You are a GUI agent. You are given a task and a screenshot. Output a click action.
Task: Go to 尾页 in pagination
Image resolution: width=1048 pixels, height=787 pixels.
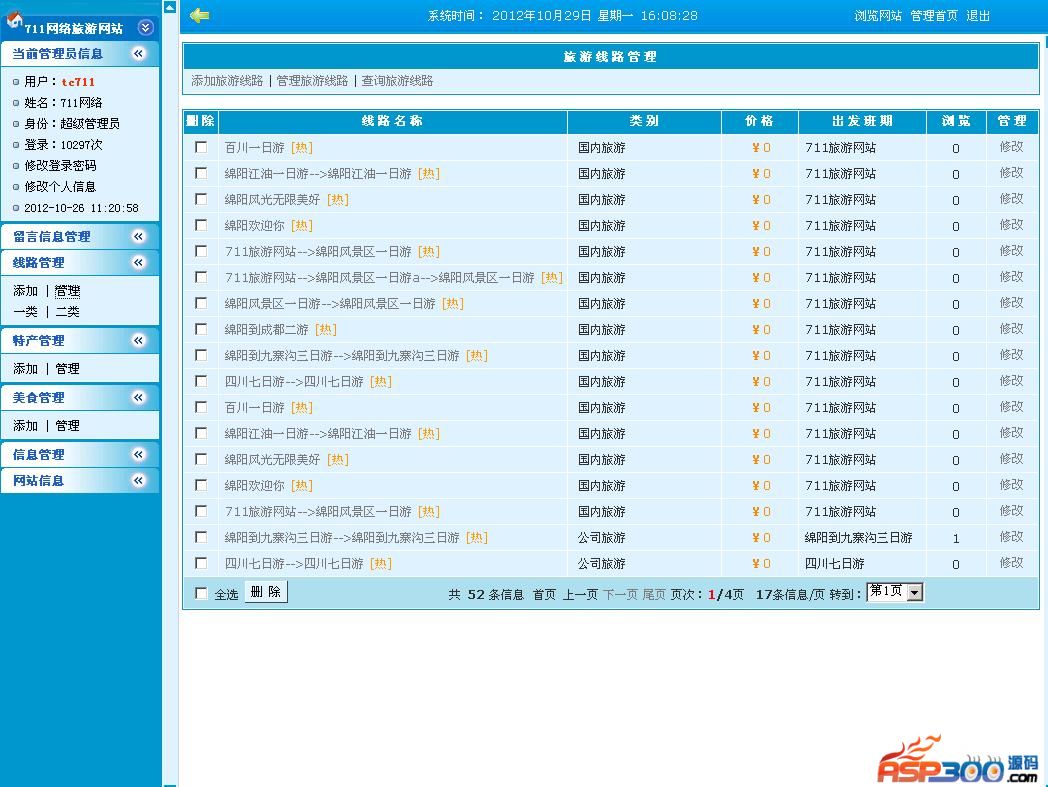[654, 594]
